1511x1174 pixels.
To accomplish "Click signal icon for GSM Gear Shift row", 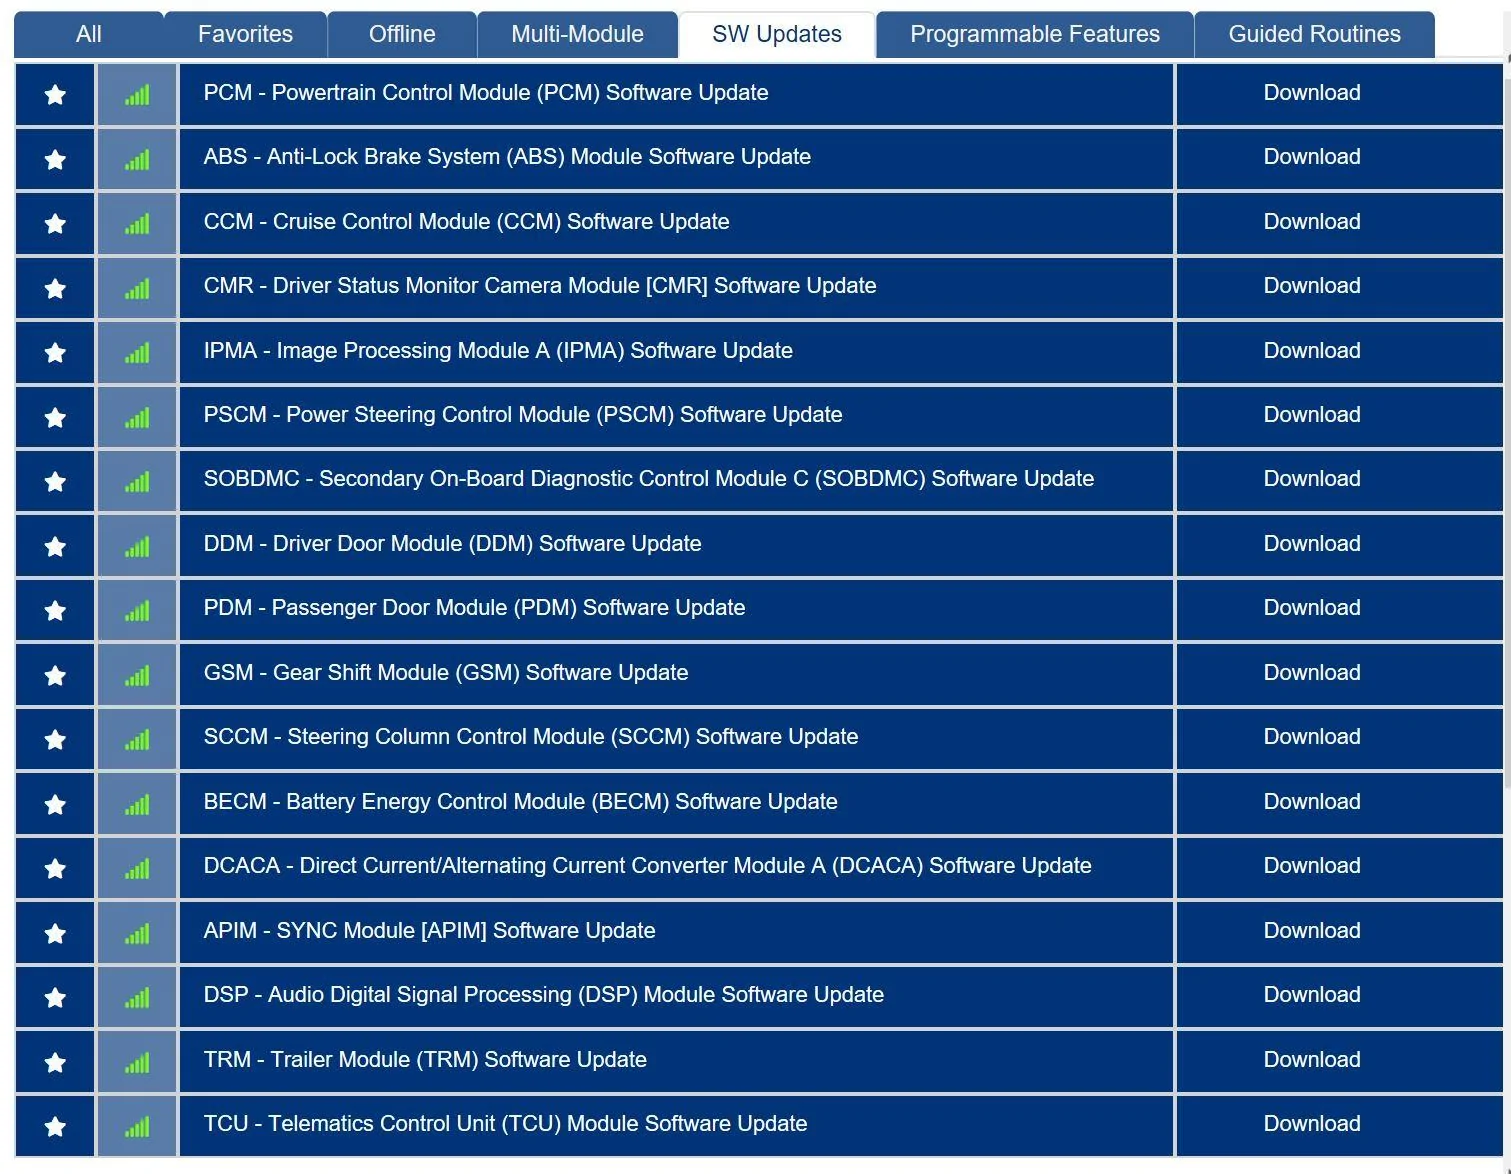I will click(137, 675).
